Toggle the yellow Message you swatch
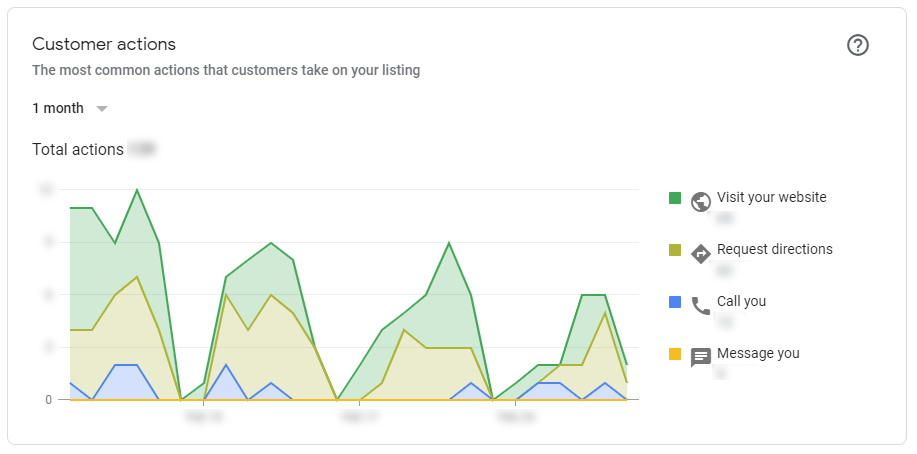This screenshot has height=454, width=917. coord(675,354)
